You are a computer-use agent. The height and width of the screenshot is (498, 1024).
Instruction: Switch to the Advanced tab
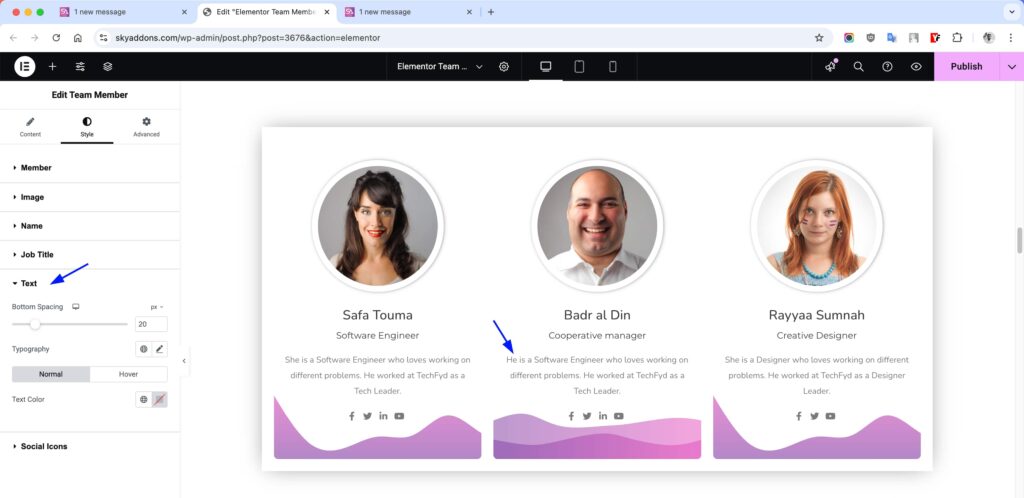tap(146, 127)
